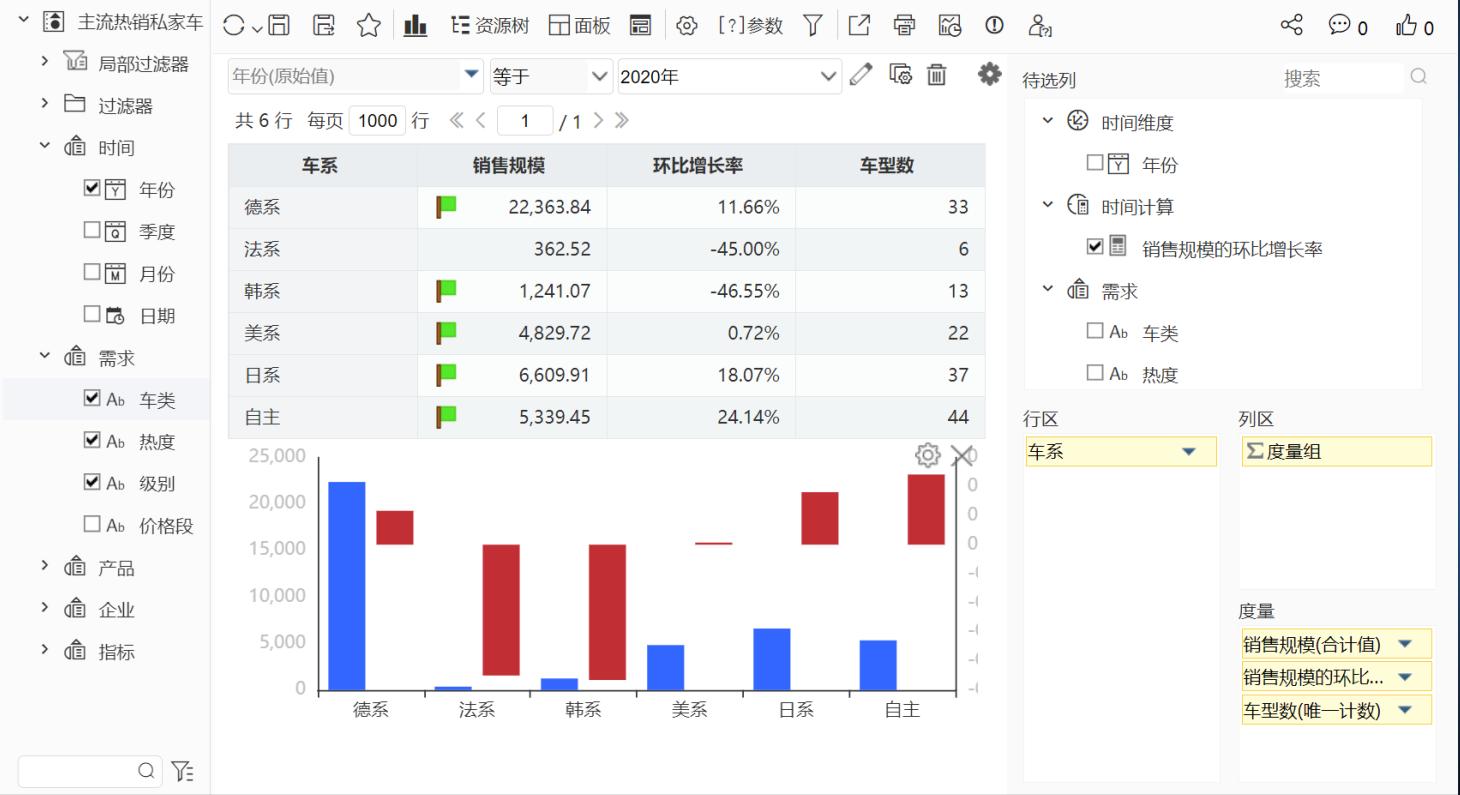Collapse the 时间 node in the left tree
The height and width of the screenshot is (795, 1460).
point(44,146)
